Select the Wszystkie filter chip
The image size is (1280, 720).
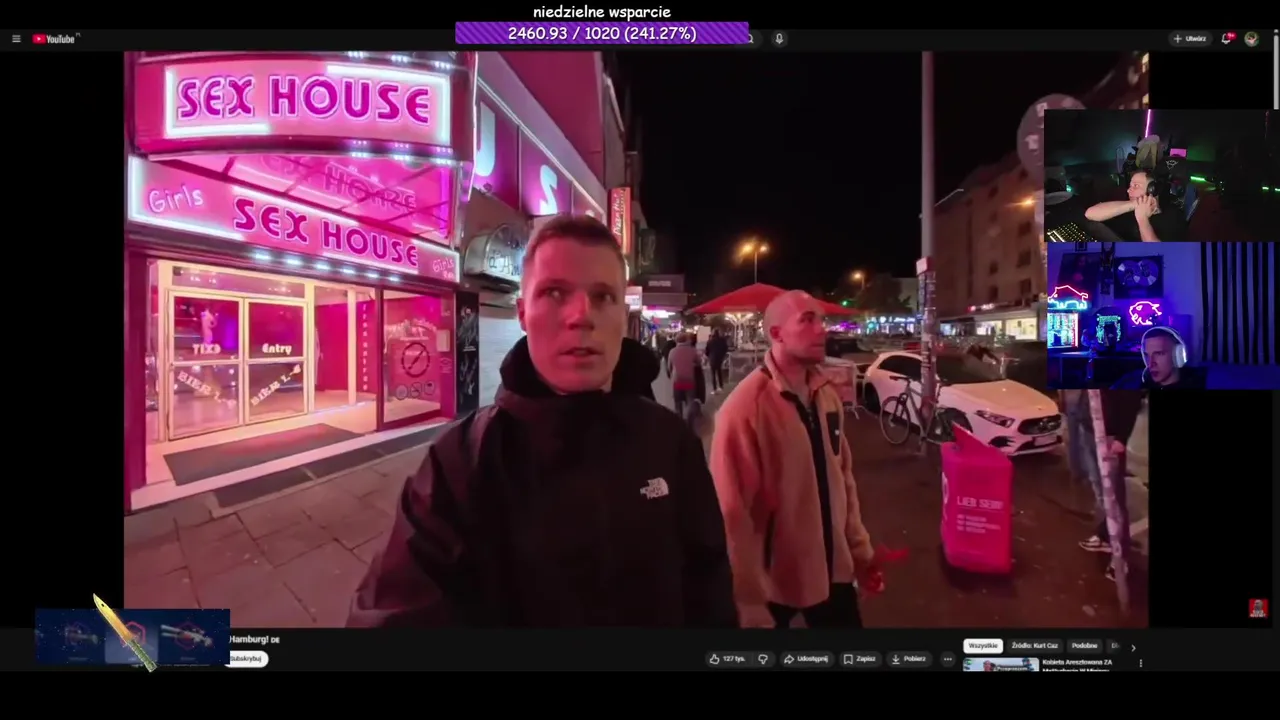983,646
